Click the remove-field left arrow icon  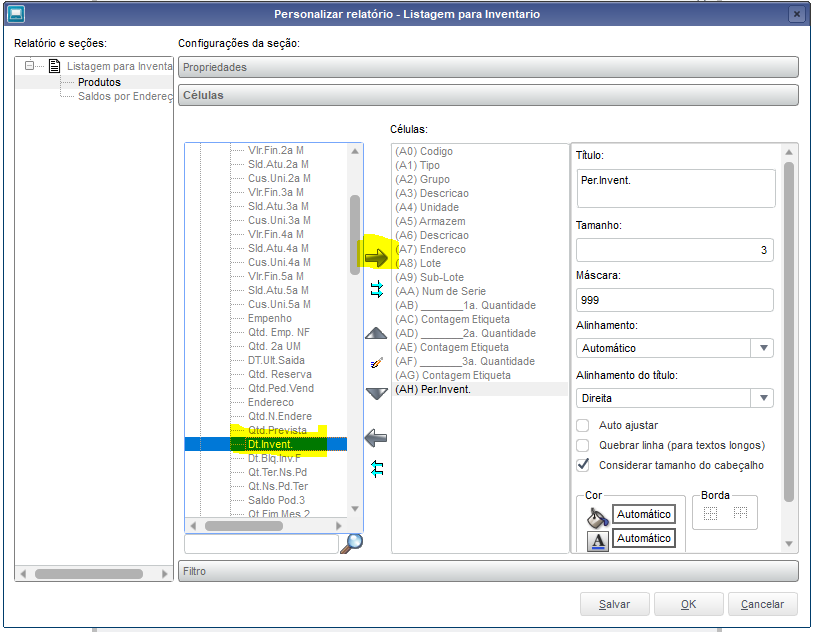point(376,438)
